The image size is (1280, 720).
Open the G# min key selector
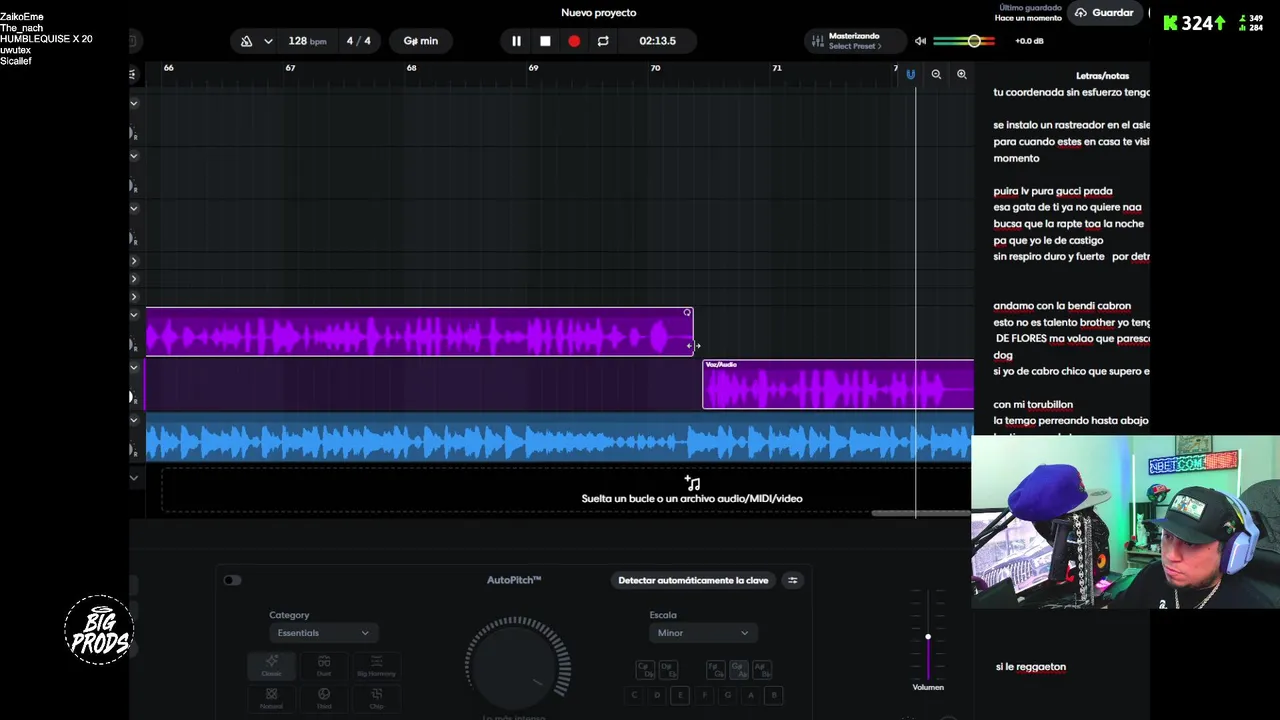pyautogui.click(x=421, y=41)
